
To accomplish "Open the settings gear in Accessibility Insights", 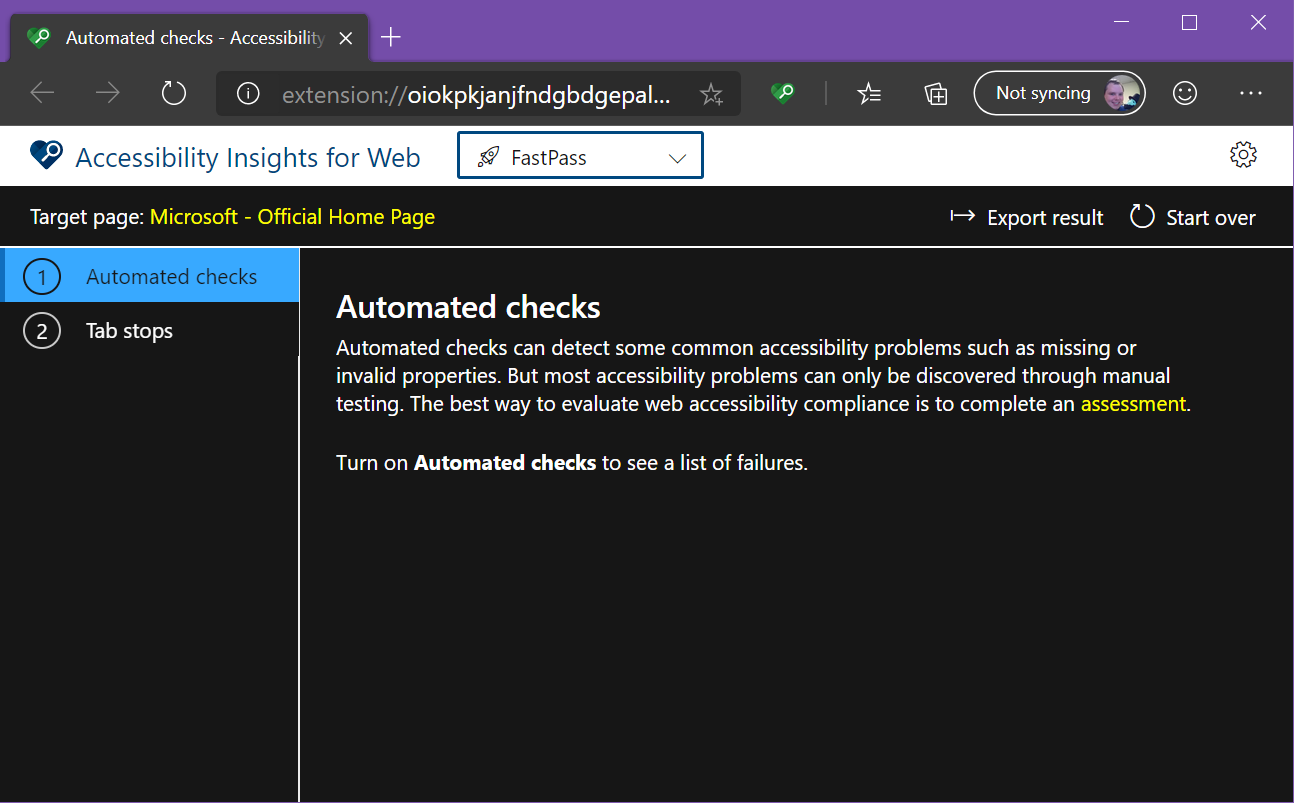I will click(1242, 155).
